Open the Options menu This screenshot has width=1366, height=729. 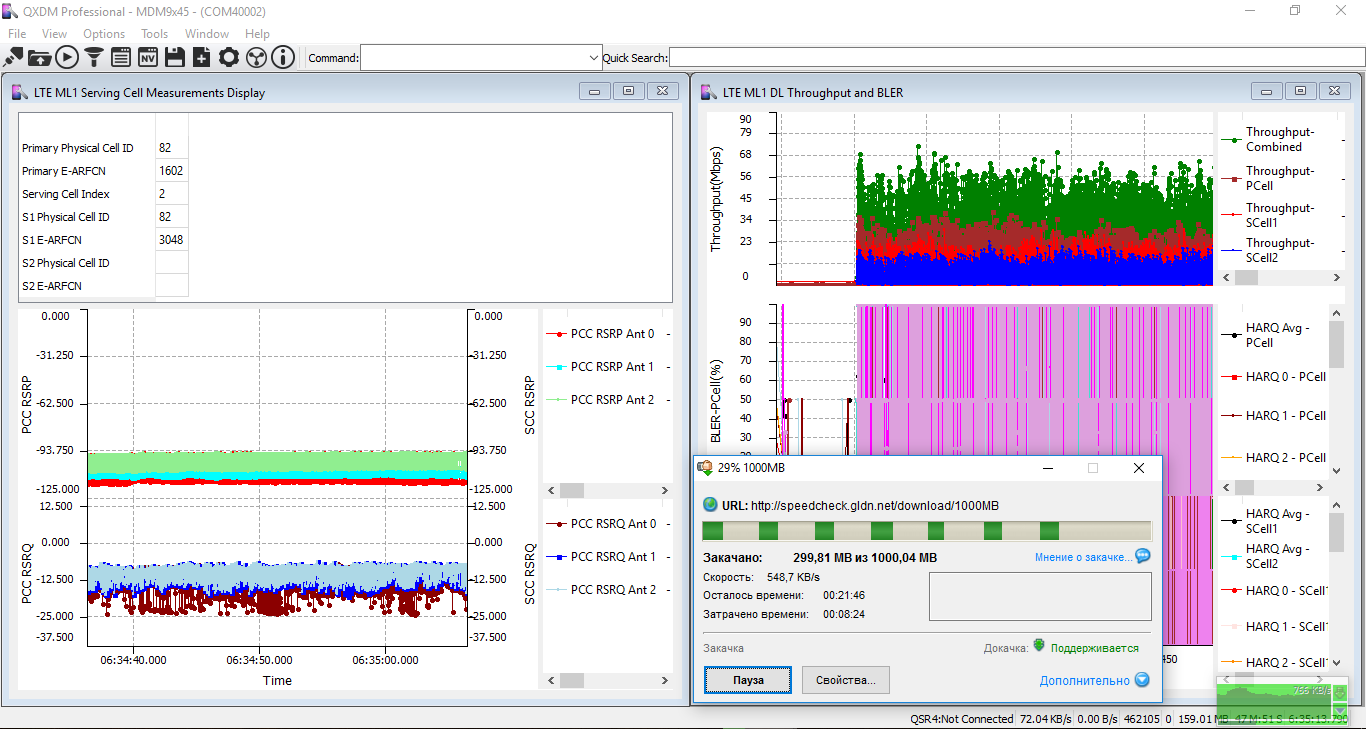pyautogui.click(x=104, y=34)
